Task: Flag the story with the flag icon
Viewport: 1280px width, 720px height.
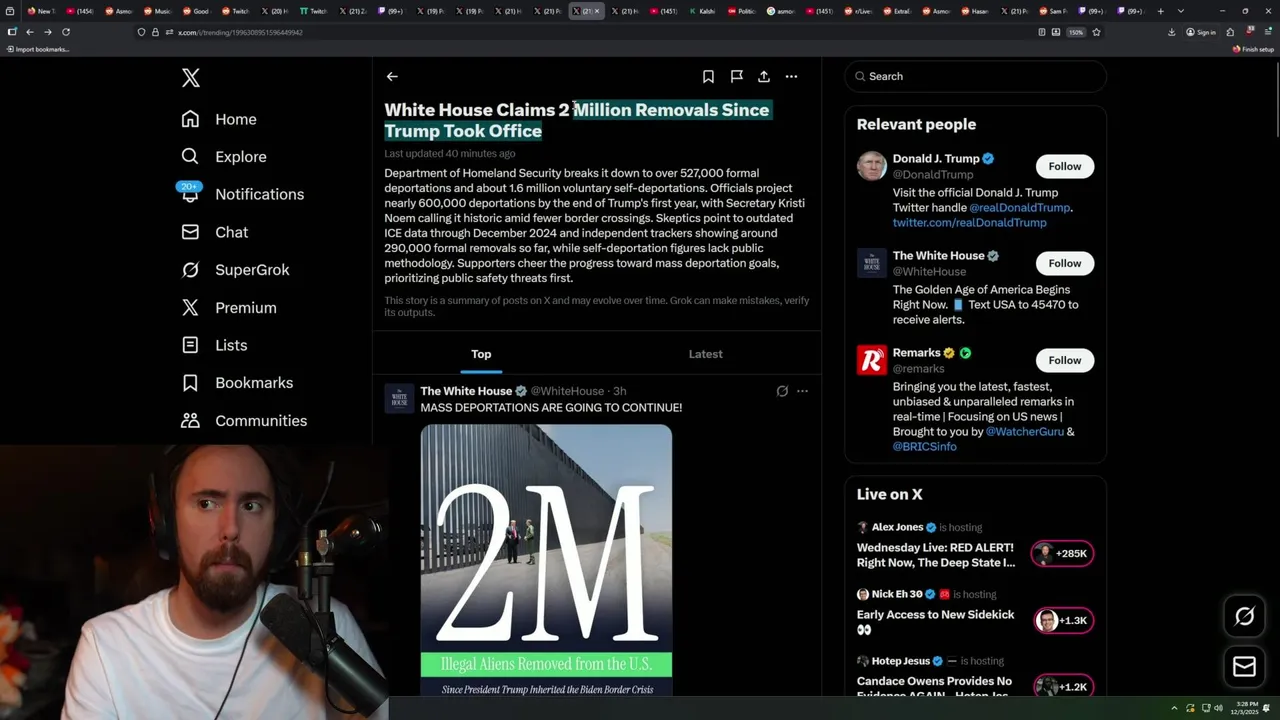Action: click(x=736, y=76)
